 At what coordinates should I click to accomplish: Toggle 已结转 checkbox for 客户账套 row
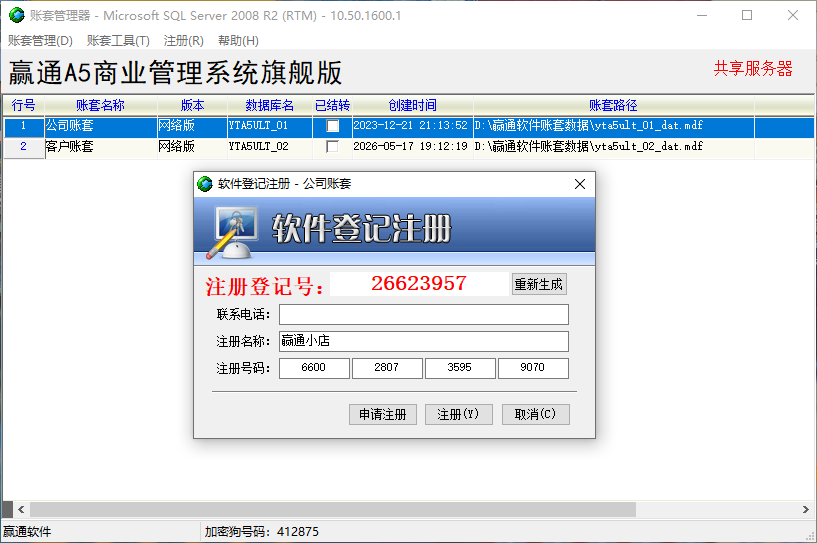click(332, 146)
